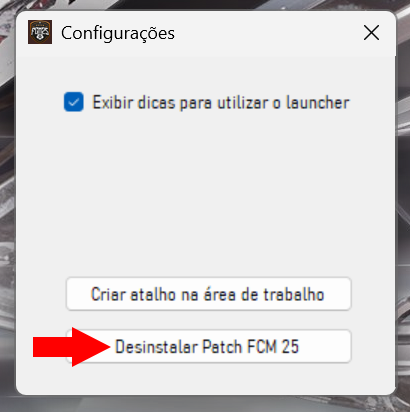Dismiss the settings window via X icon

[371, 33]
